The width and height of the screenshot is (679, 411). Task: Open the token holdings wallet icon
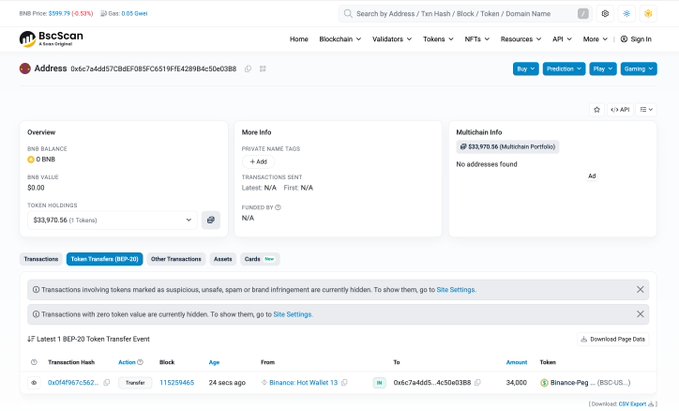pos(211,220)
